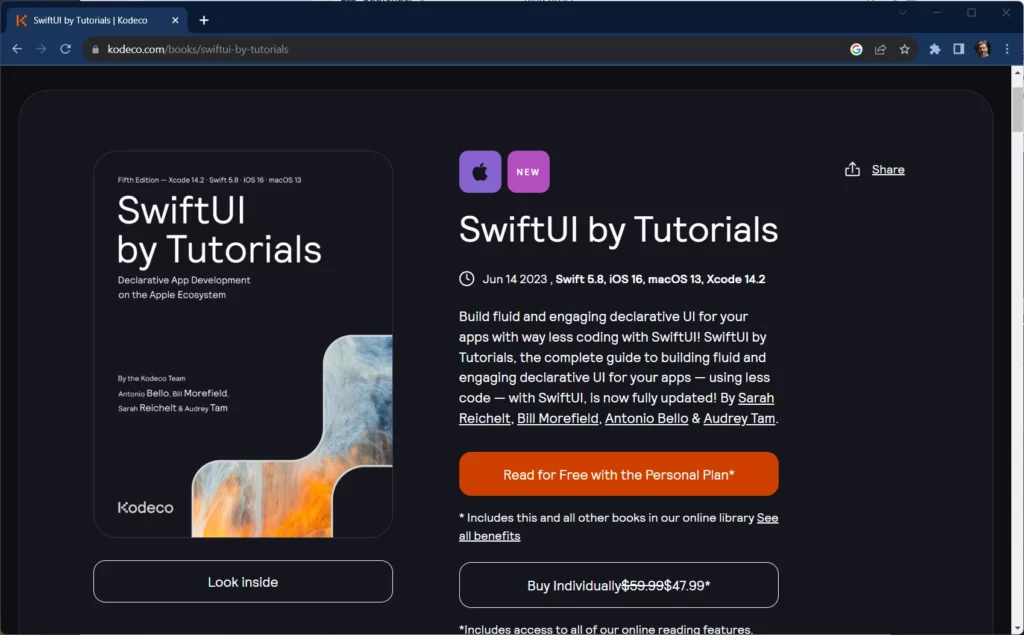Click the browser back arrow
Image resolution: width=1024 pixels, height=635 pixels.
click(17, 49)
